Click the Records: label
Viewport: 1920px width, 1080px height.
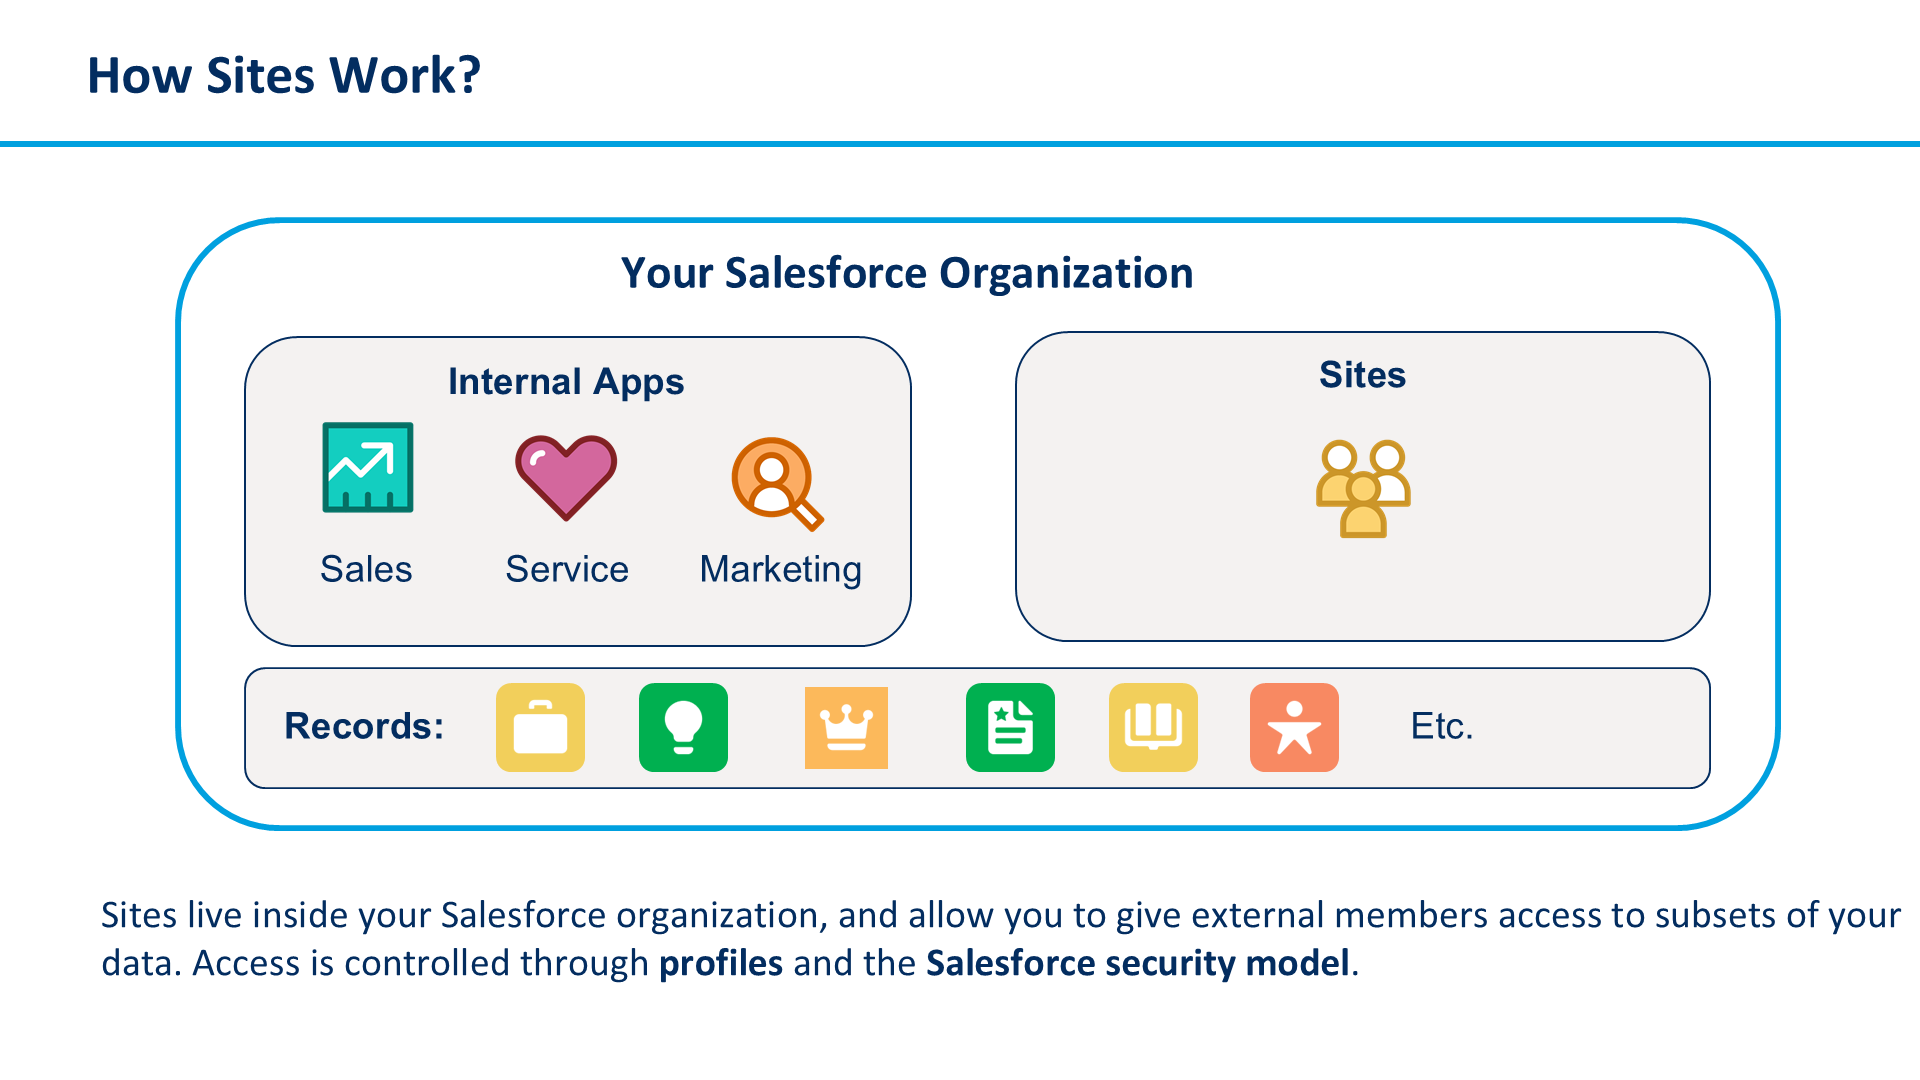click(x=364, y=726)
